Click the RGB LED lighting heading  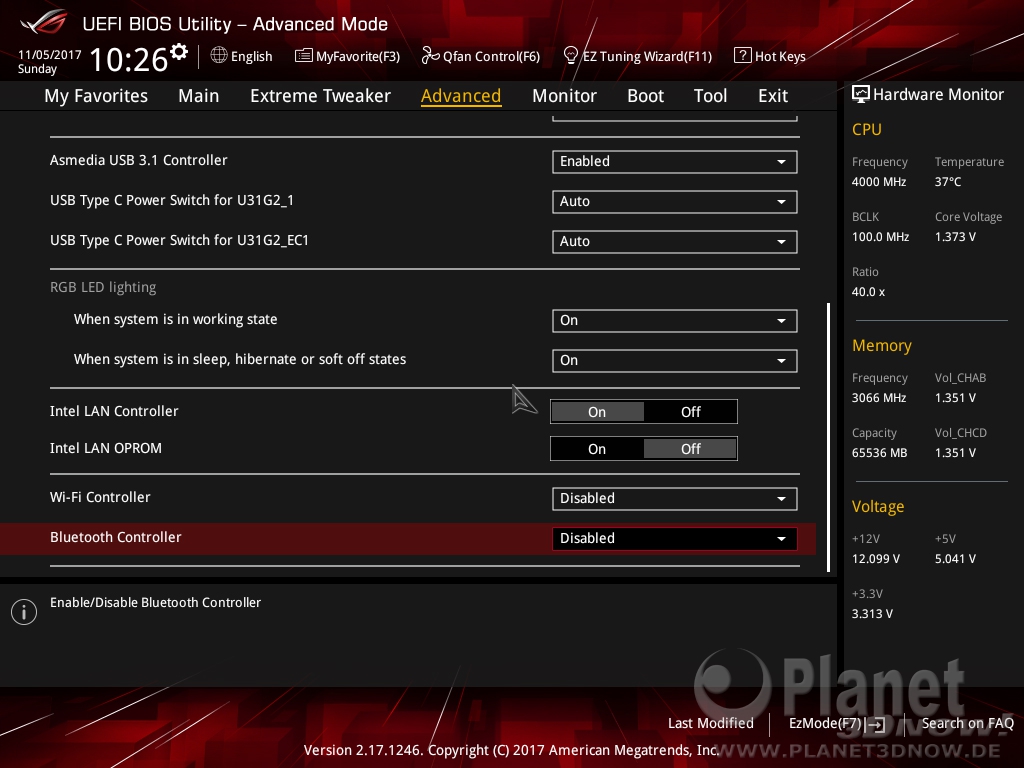tap(103, 287)
